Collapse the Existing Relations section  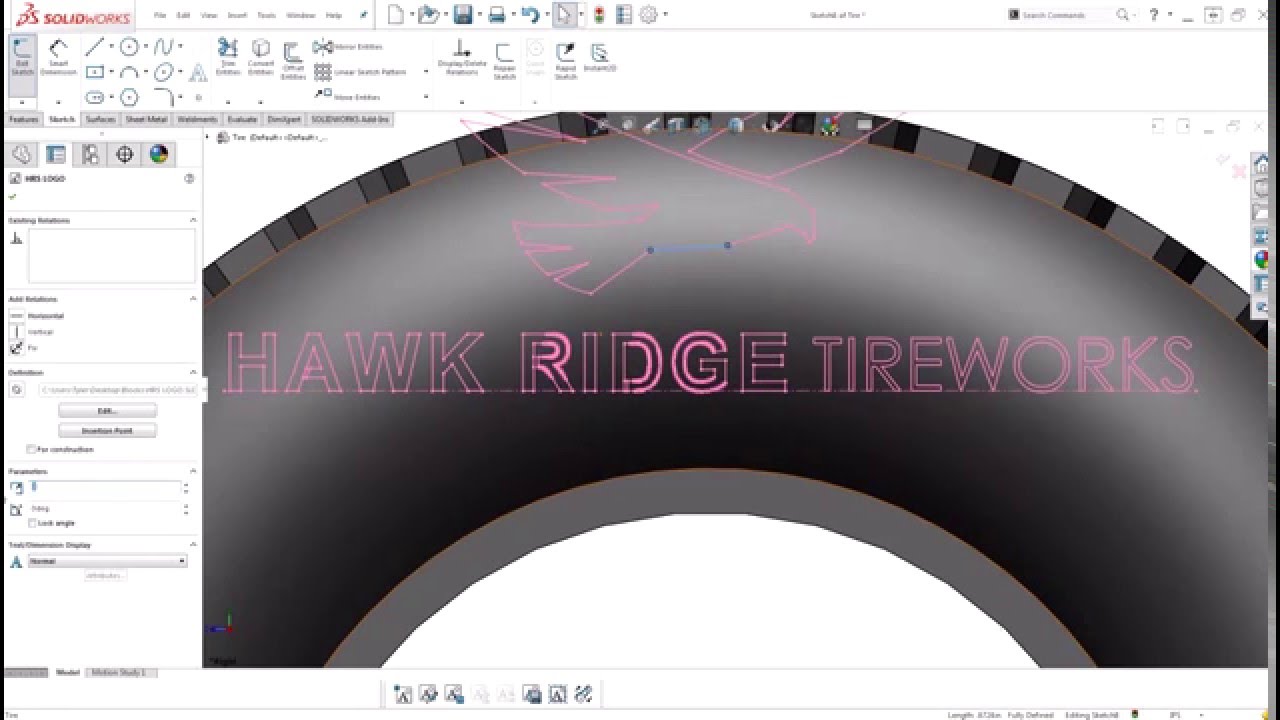[193, 220]
